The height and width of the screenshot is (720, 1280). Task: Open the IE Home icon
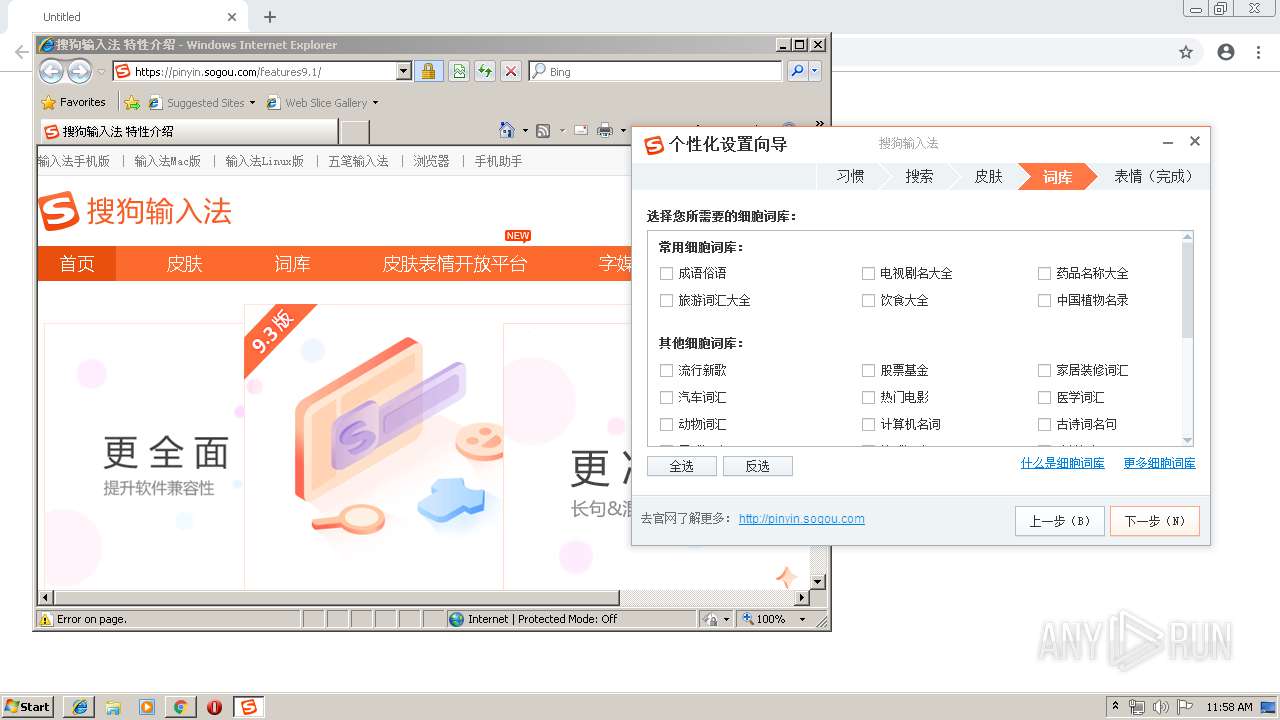507,130
